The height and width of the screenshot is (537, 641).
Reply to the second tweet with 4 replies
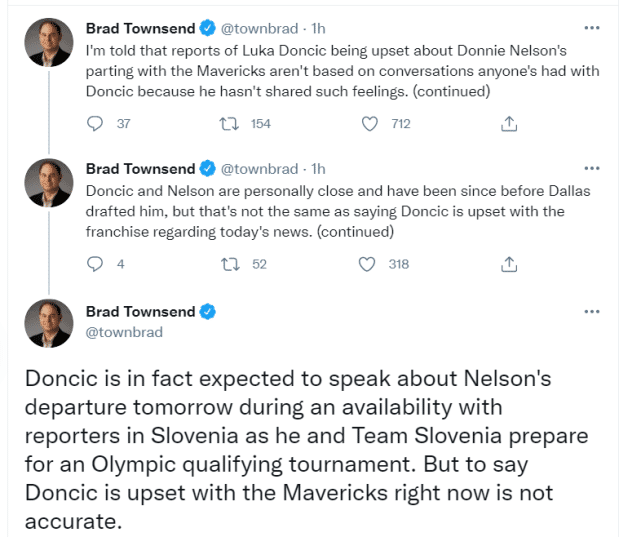tap(96, 264)
